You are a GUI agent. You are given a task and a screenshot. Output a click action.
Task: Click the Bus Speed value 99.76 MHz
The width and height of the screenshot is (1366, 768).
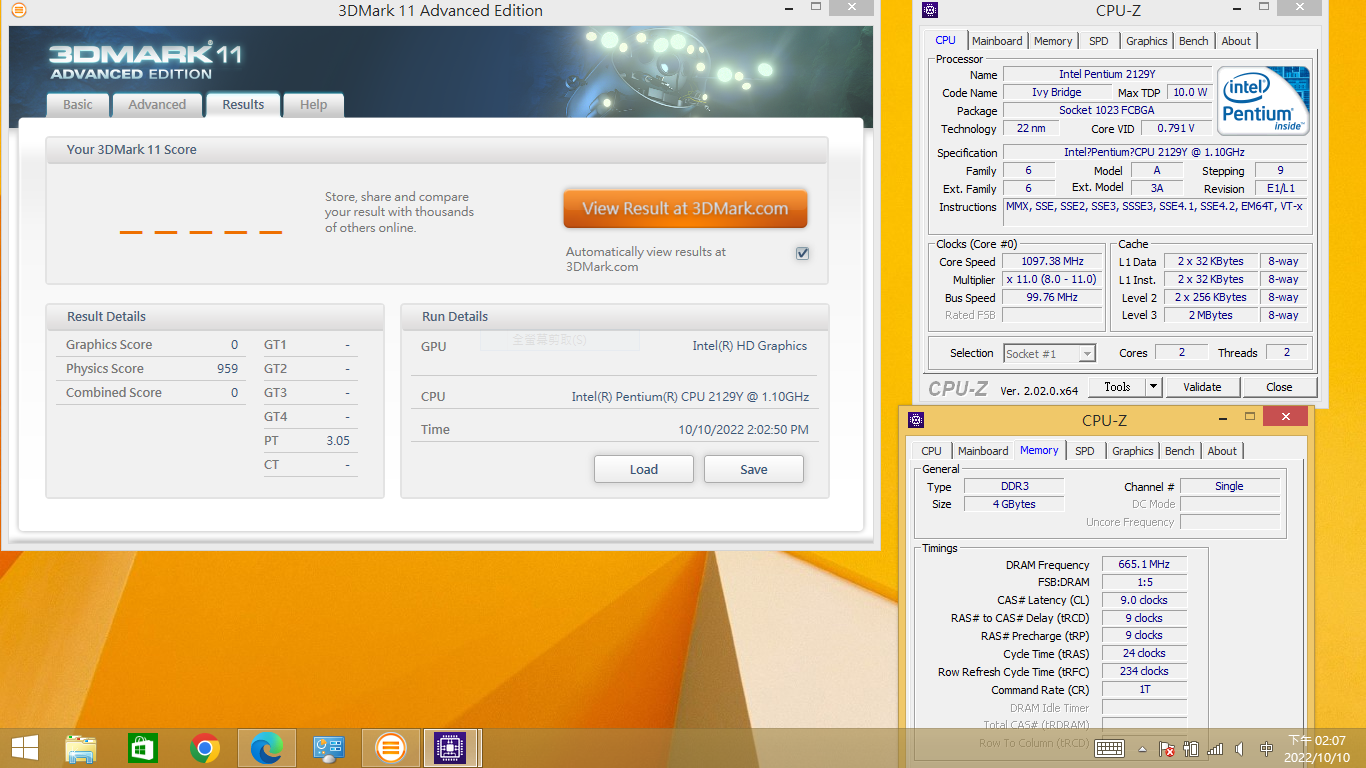pyautogui.click(x=1052, y=297)
